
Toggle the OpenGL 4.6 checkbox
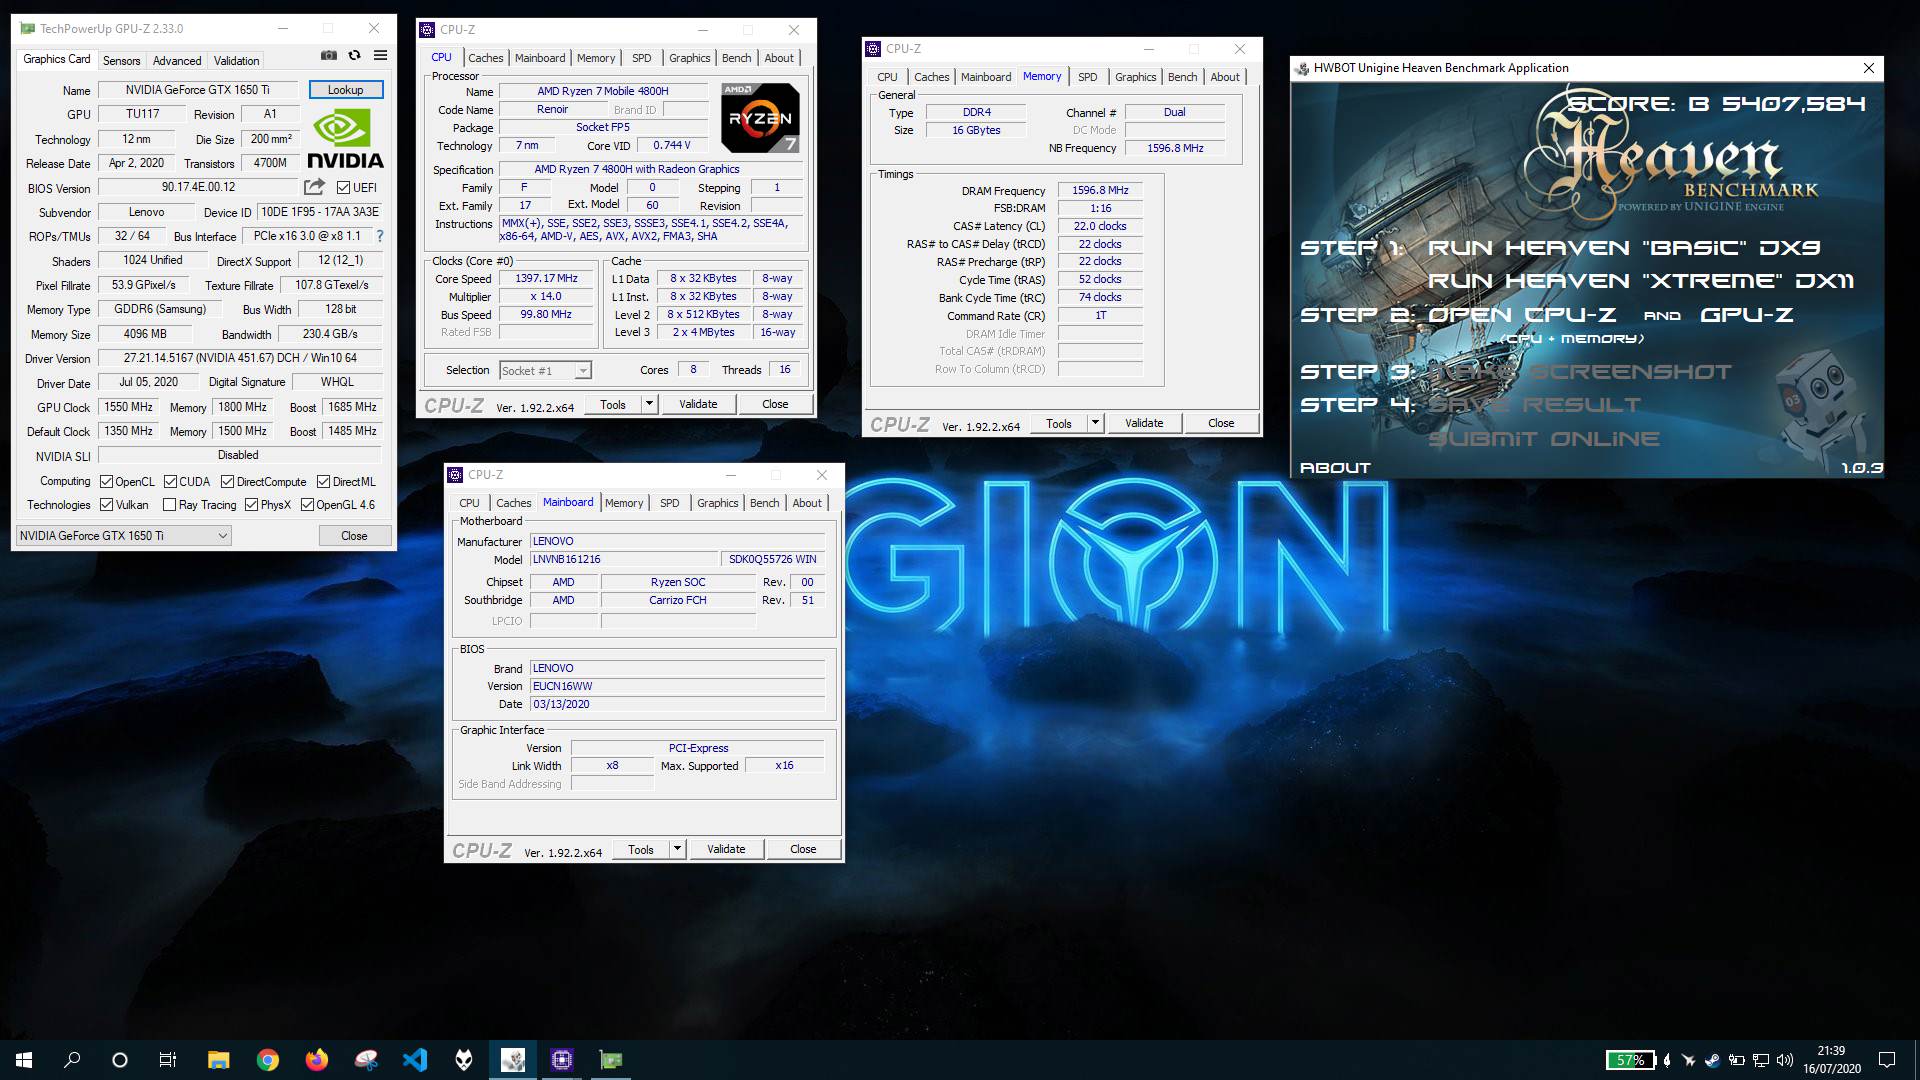coord(307,505)
